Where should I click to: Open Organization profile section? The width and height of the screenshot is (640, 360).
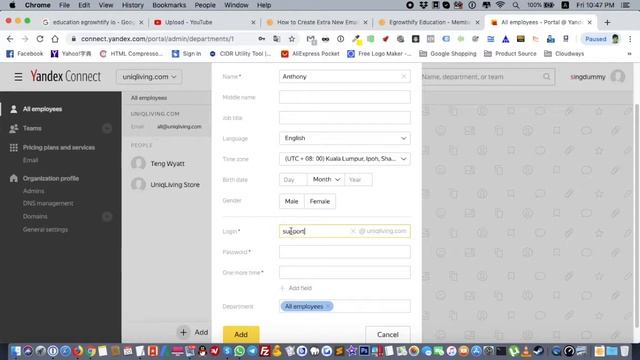51,178
